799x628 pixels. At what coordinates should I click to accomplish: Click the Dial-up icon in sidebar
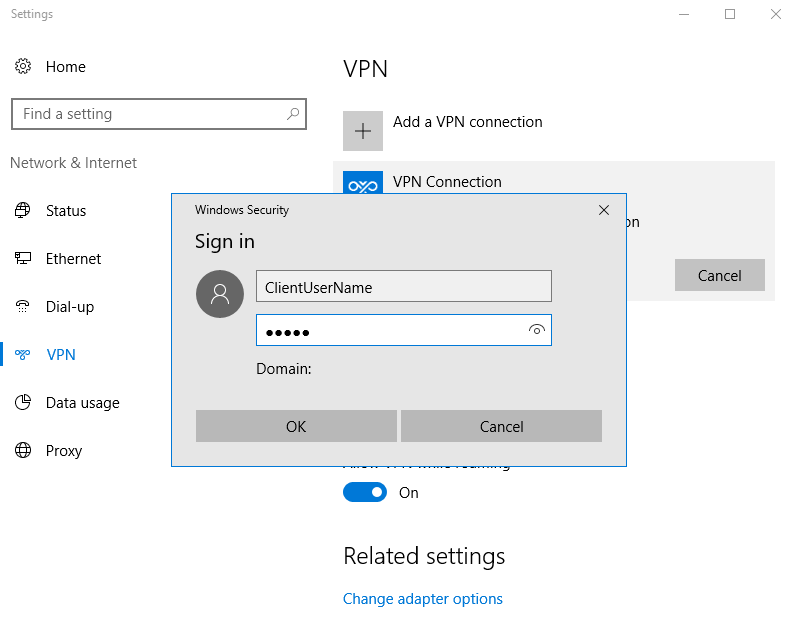(23, 307)
